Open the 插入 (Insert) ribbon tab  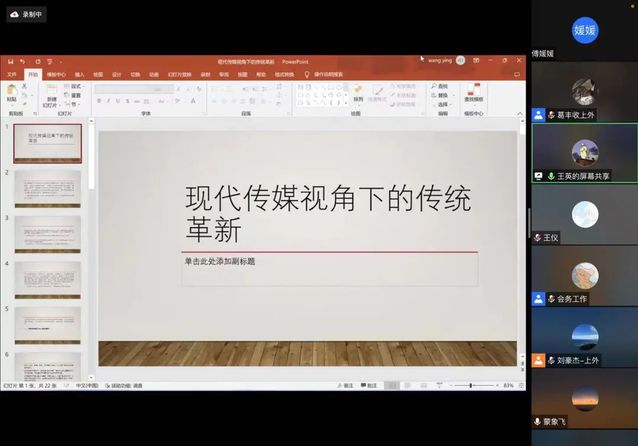point(79,74)
